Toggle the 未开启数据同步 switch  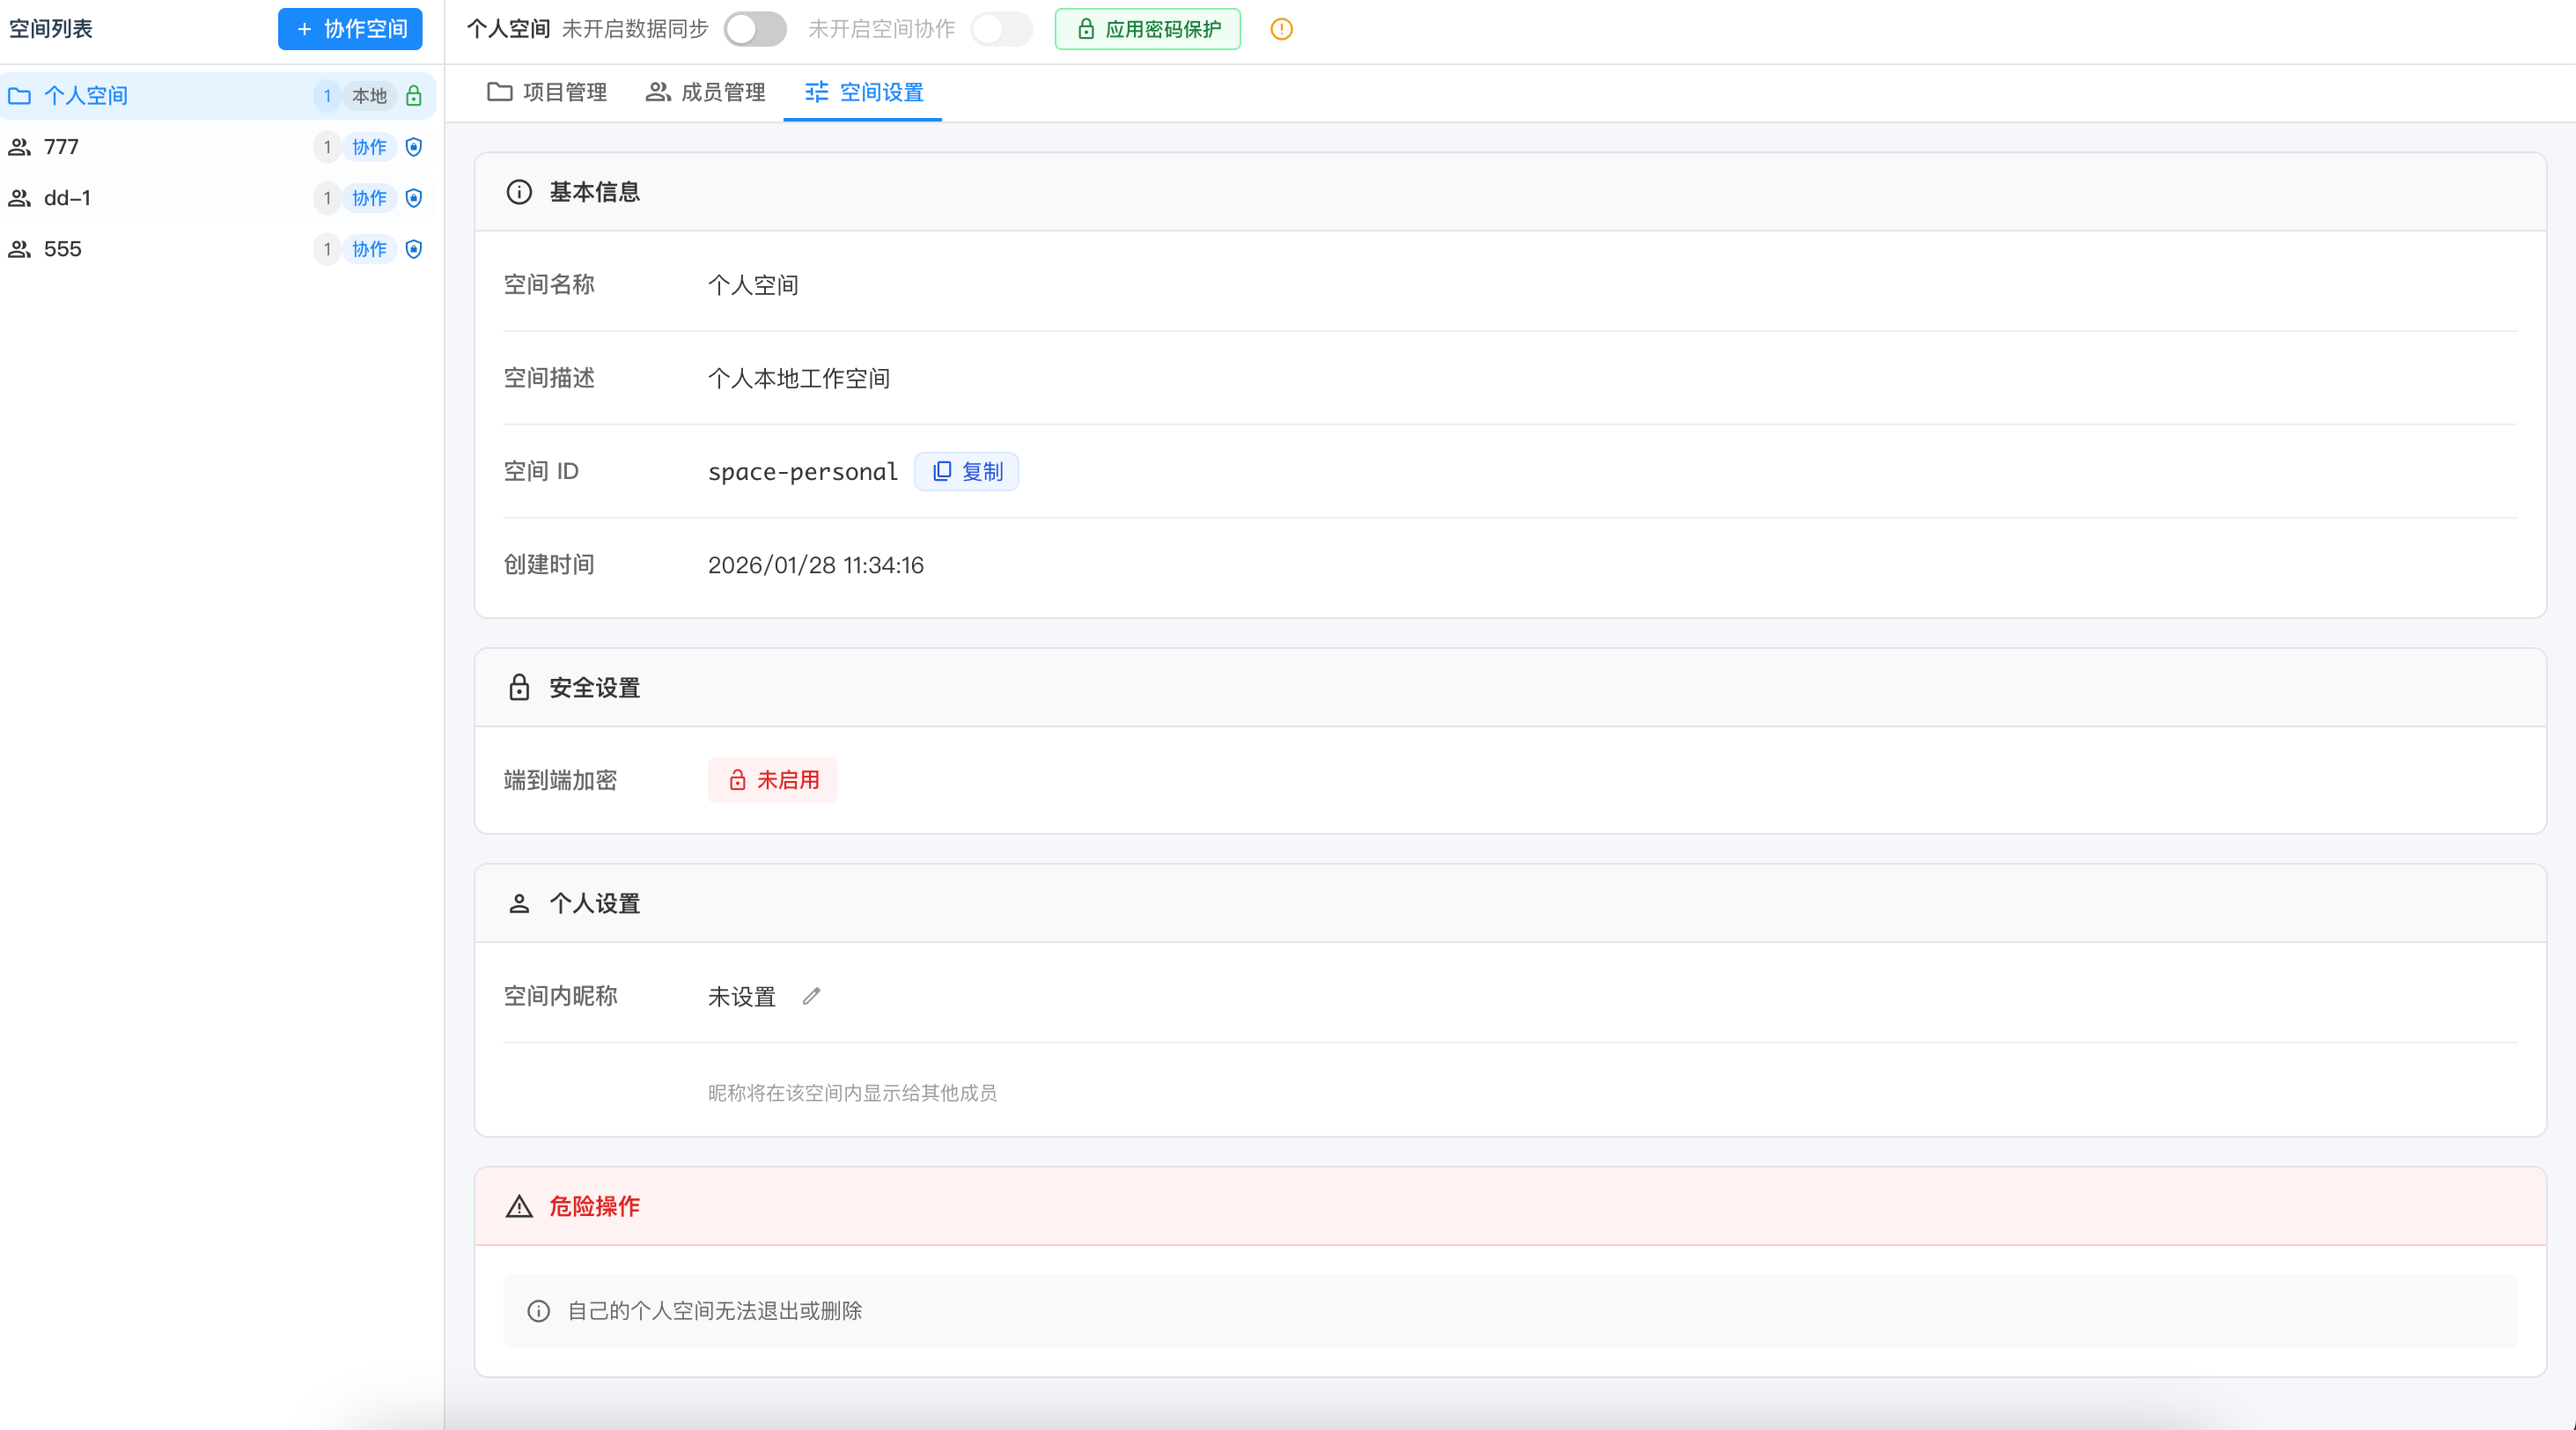[755, 29]
